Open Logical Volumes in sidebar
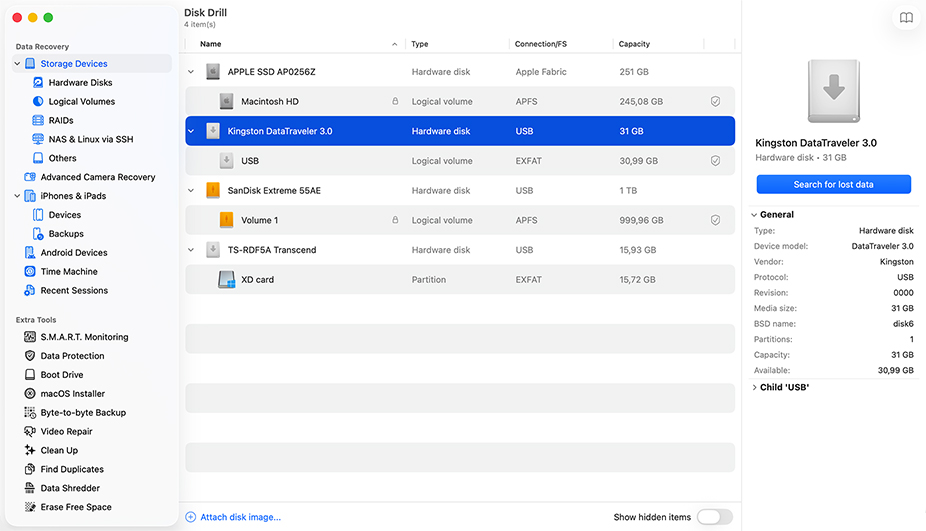Image resolution: width=926 pixels, height=531 pixels. click(81, 101)
